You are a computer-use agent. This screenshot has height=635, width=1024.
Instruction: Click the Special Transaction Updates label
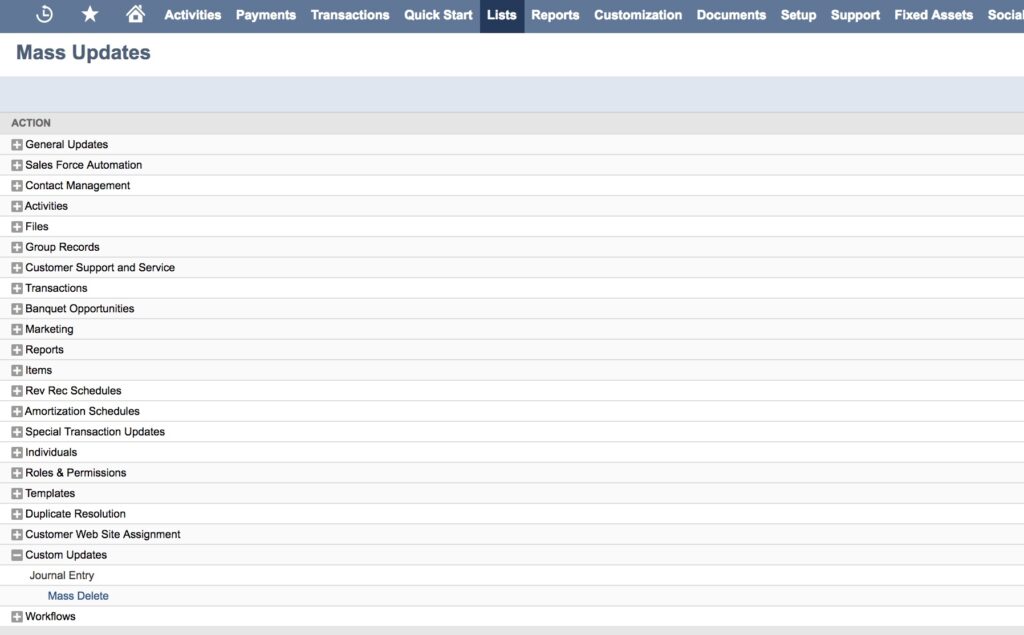(x=95, y=432)
